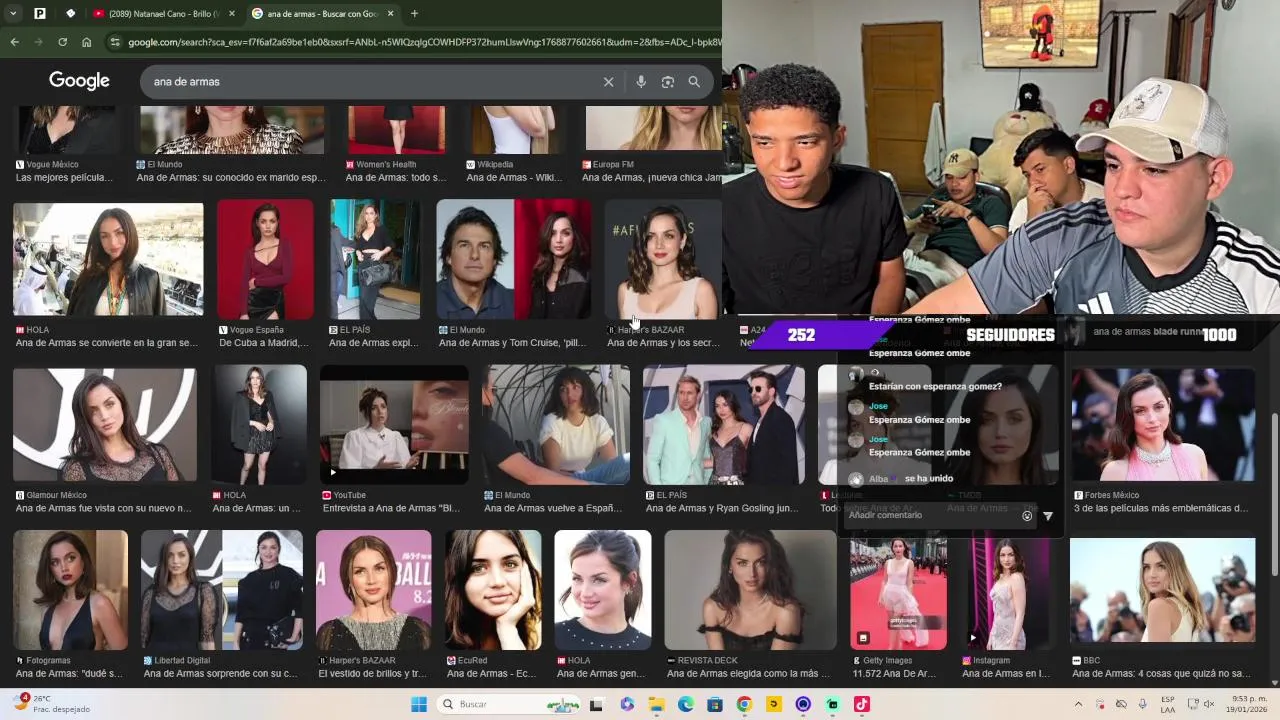Close the Natanael Cano YouTube tab
This screenshot has height=720, width=1280.
pos(232,13)
